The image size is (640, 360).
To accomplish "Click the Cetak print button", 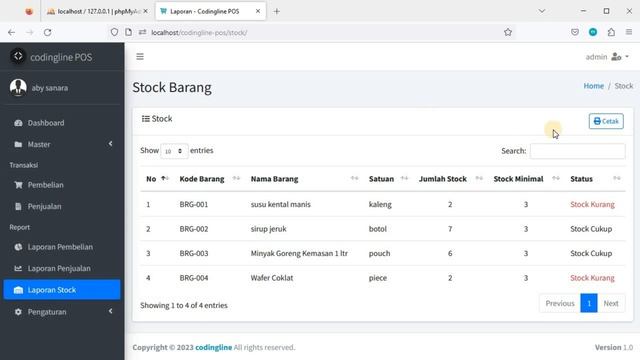I will point(606,121).
